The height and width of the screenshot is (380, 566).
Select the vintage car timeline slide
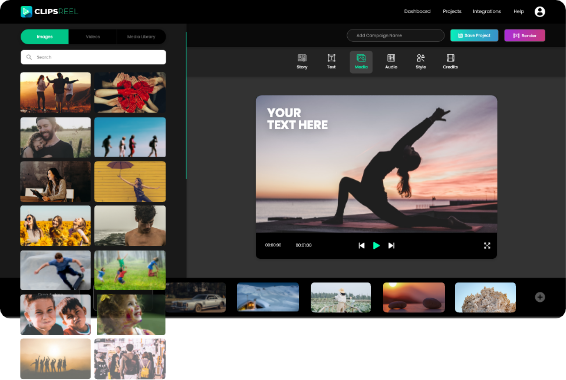coord(196,297)
